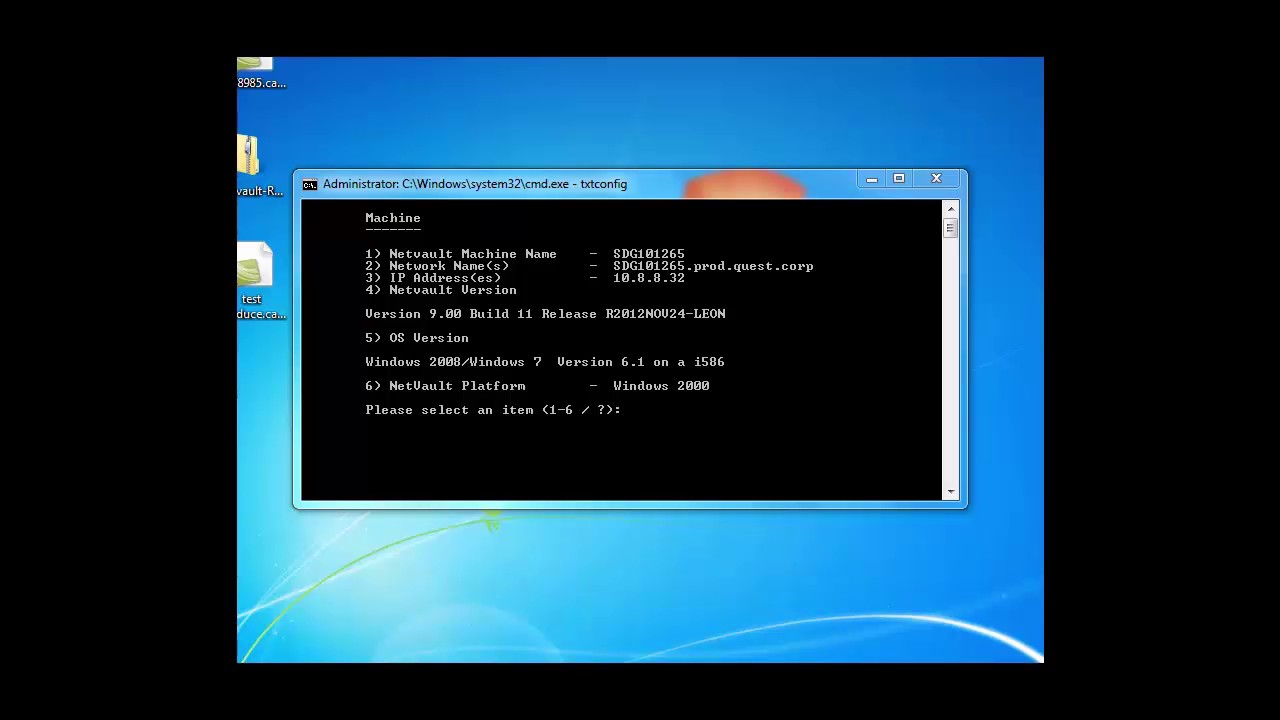Click the 'Administrator: C:\Windows\system32\cmd.exe - txtconfig' title text
Viewport: 1280px width, 720px height.
pyautogui.click(x=475, y=184)
